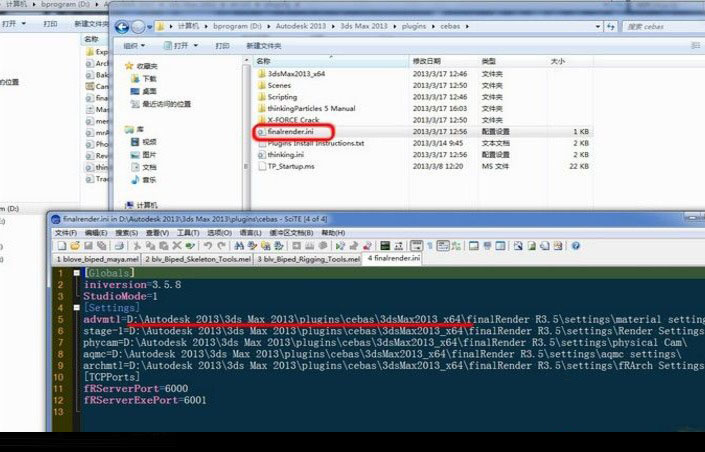This screenshot has width=705, height=452.
Task: Sort files by 修改日期 column header
Action: pyautogui.click(x=444, y=61)
